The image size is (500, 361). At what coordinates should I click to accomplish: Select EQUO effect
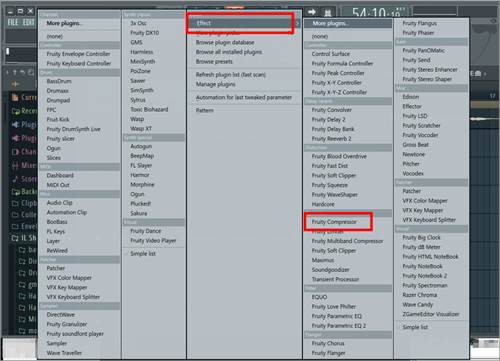click(319, 297)
